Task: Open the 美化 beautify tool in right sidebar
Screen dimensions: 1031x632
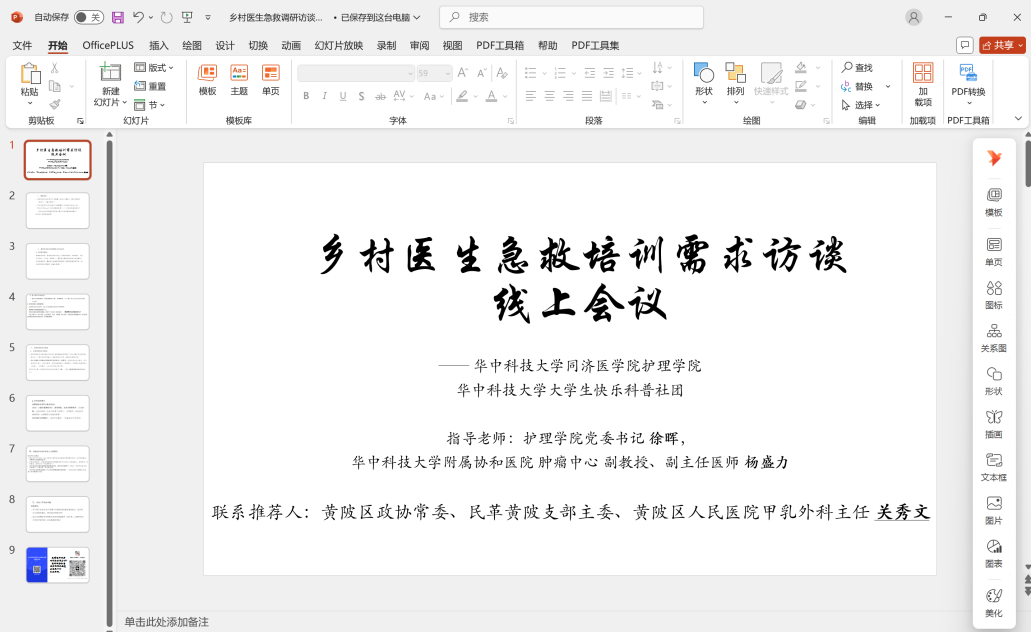Action: [x=994, y=602]
